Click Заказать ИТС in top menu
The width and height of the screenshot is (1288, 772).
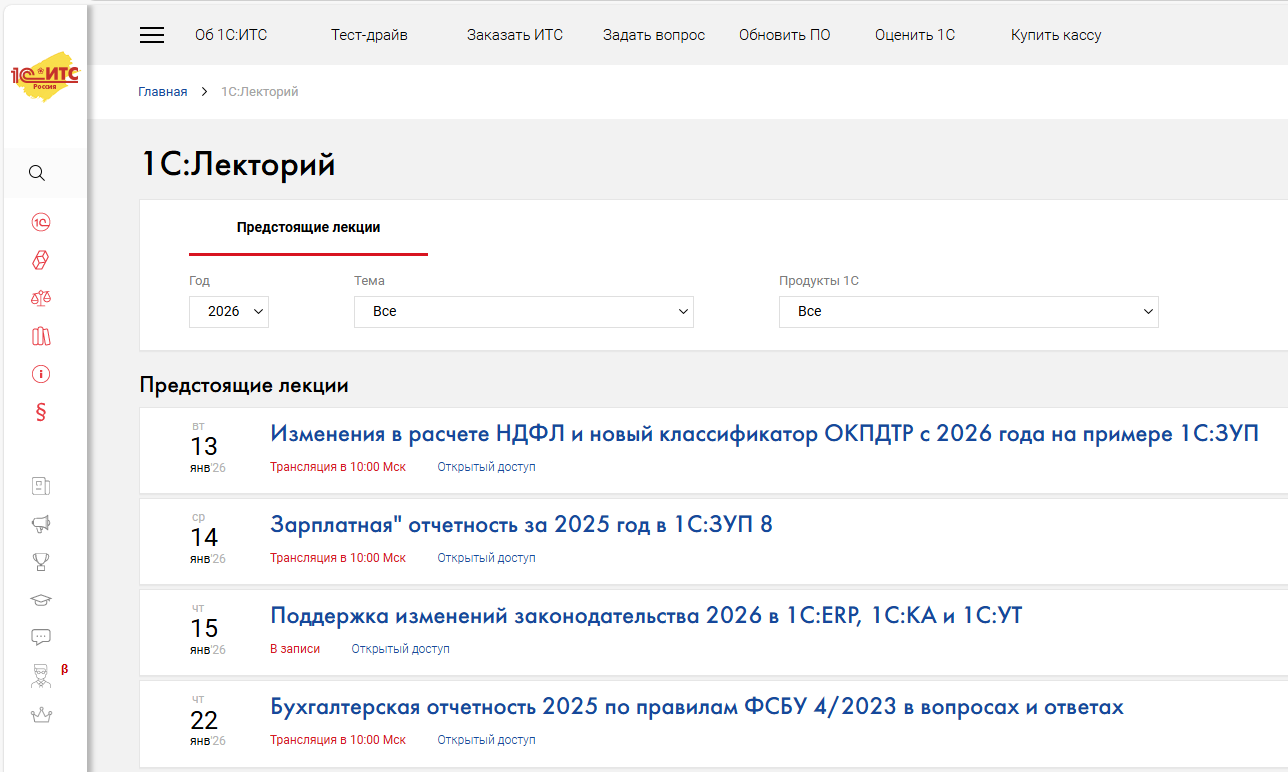tap(514, 35)
